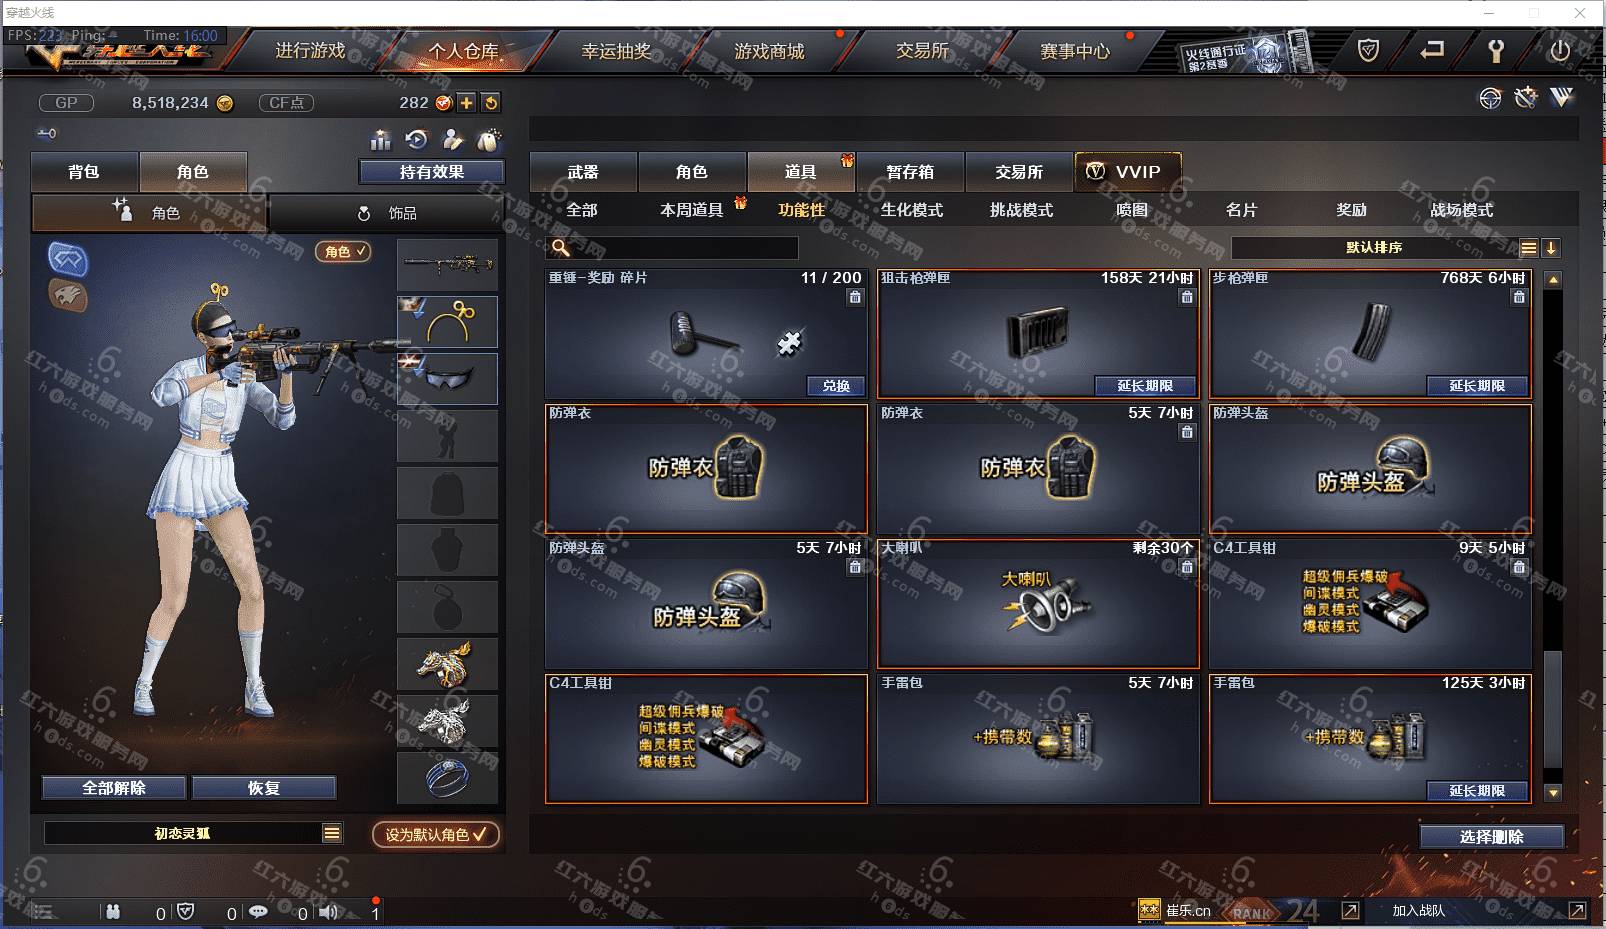1606x929 pixels.
Task: Click the 全部解除 button
Action: pos(114,788)
